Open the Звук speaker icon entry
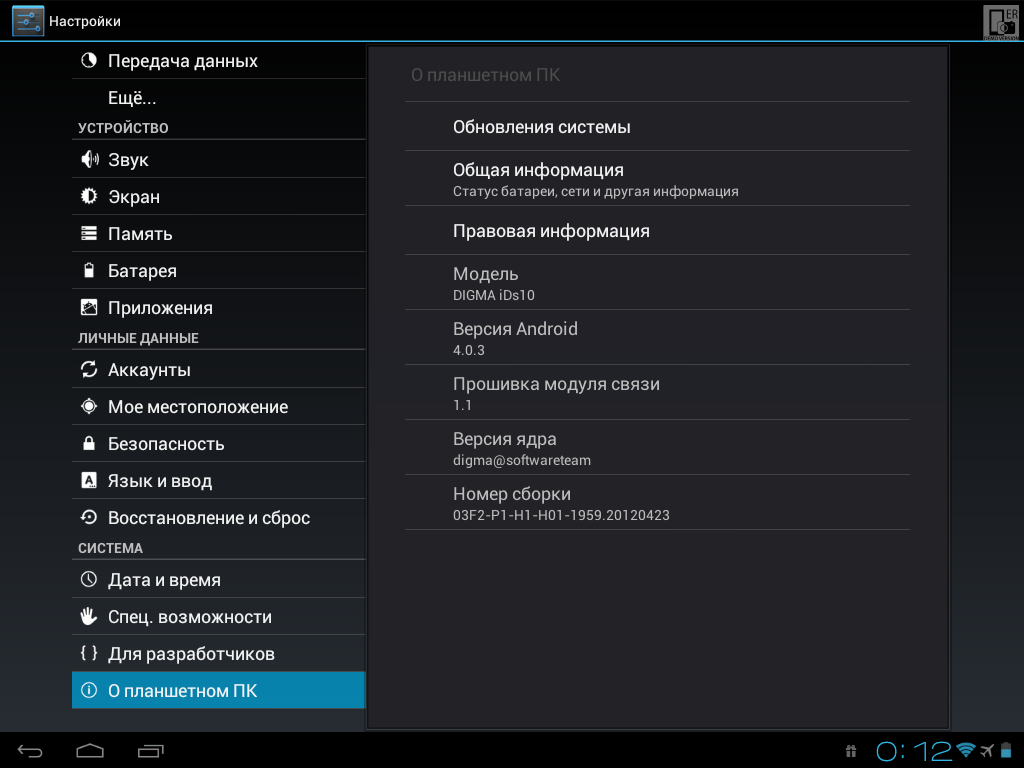The image size is (1024, 768). coord(89,159)
